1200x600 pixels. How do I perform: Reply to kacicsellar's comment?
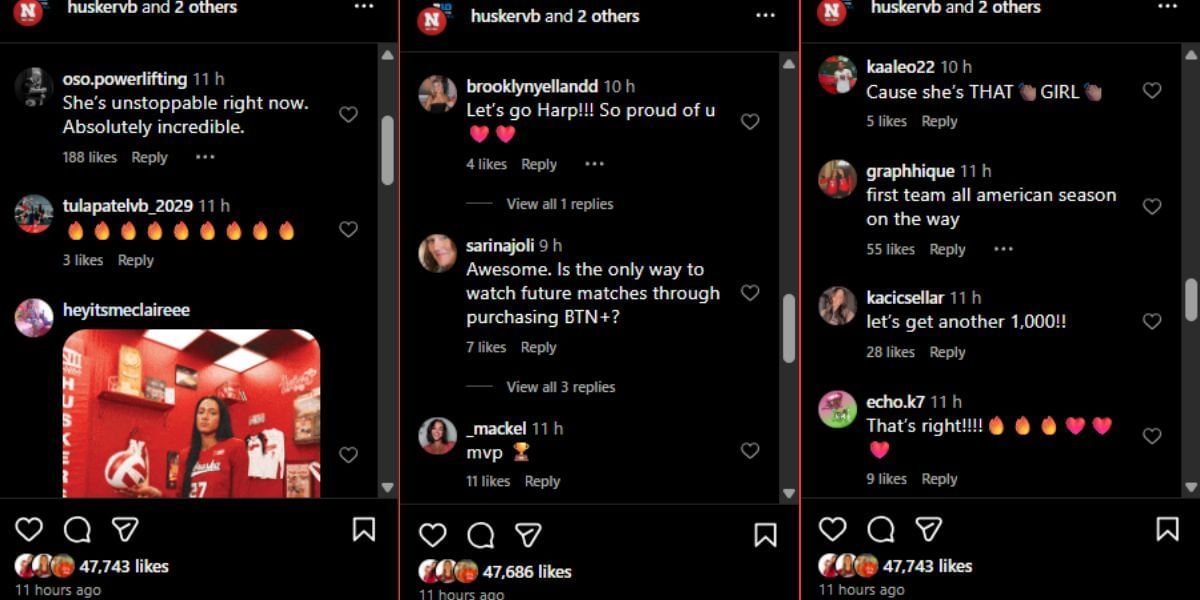[x=947, y=352]
